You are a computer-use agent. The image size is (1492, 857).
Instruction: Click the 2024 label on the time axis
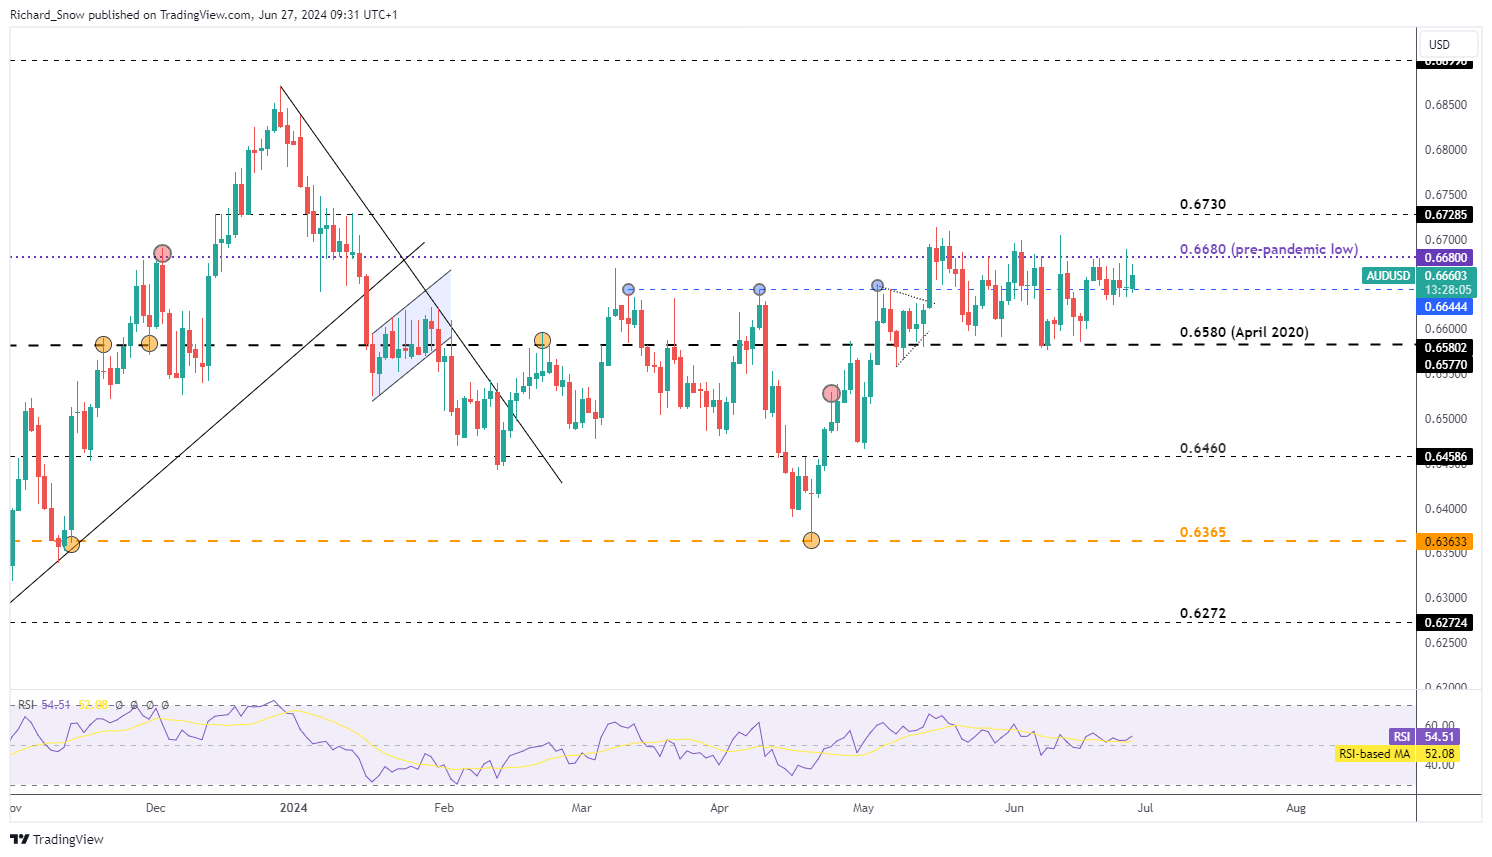tap(293, 808)
